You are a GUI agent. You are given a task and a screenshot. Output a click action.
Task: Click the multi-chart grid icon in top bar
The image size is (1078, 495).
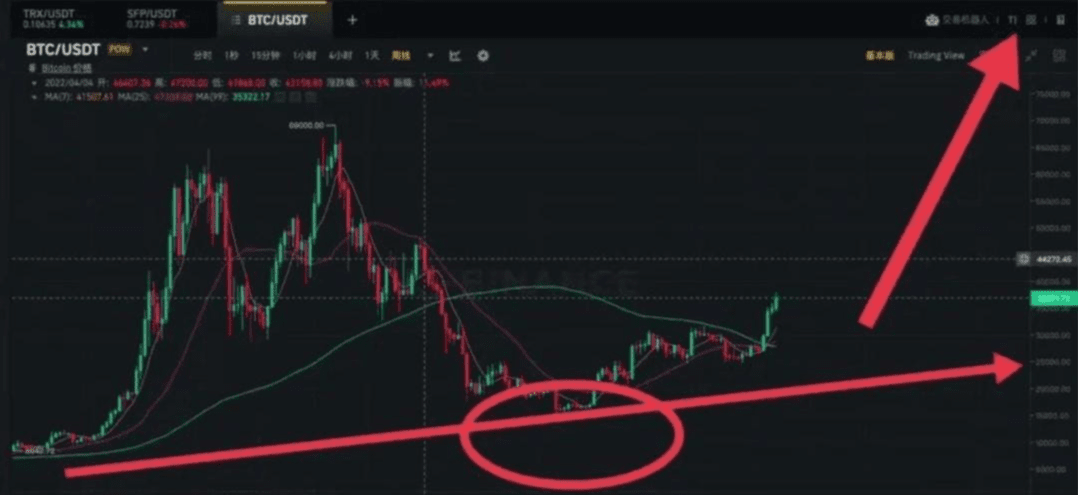1031,20
